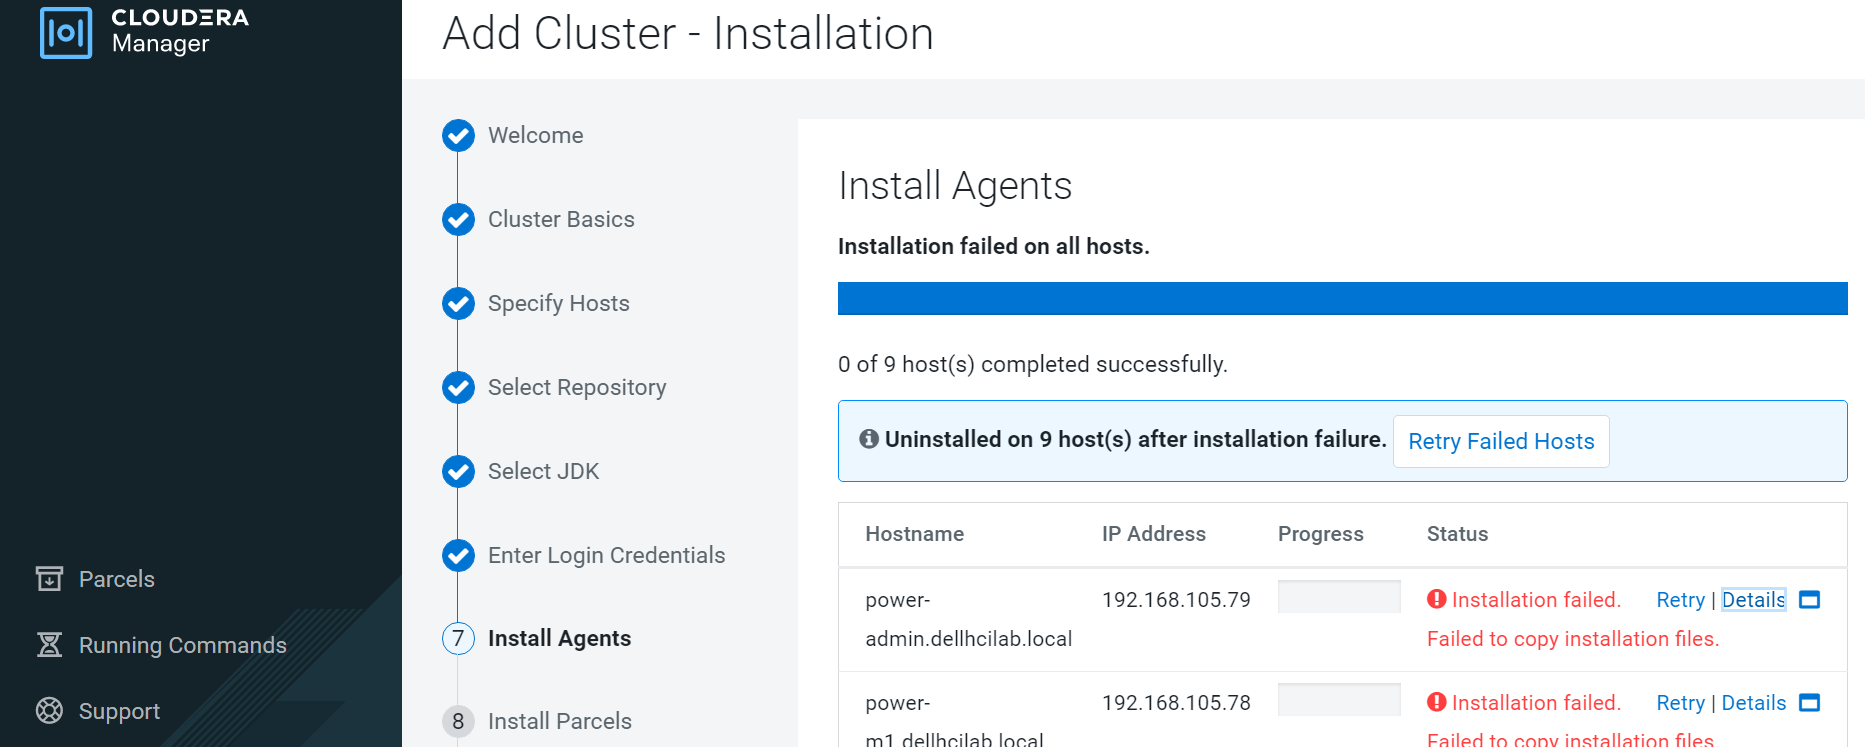The height and width of the screenshot is (747, 1865).
Task: Open popup window icon for 192.168.105.78 host
Action: click(x=1809, y=703)
